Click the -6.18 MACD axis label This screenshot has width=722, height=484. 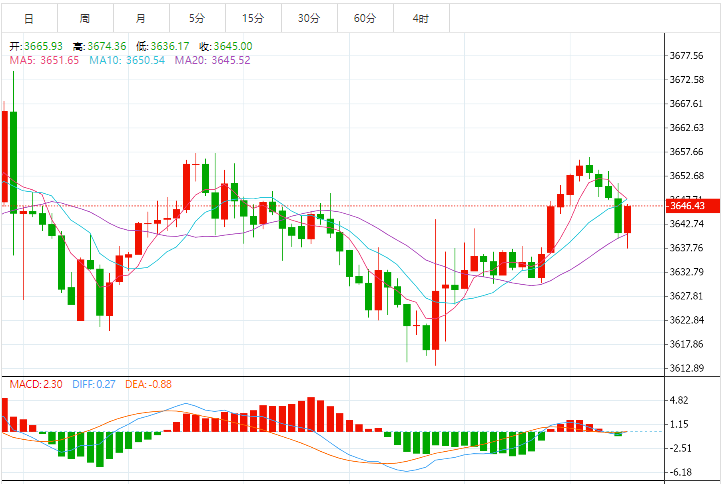(679, 472)
